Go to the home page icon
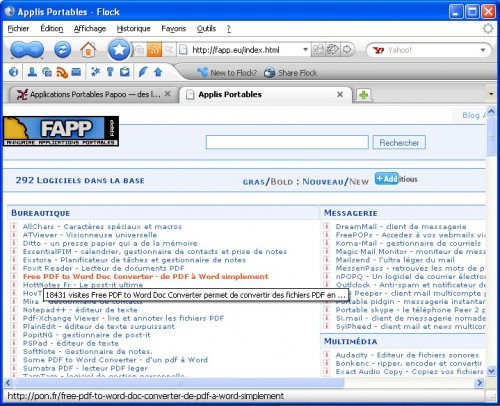Viewport: 500px width, 406px height. tap(88, 50)
